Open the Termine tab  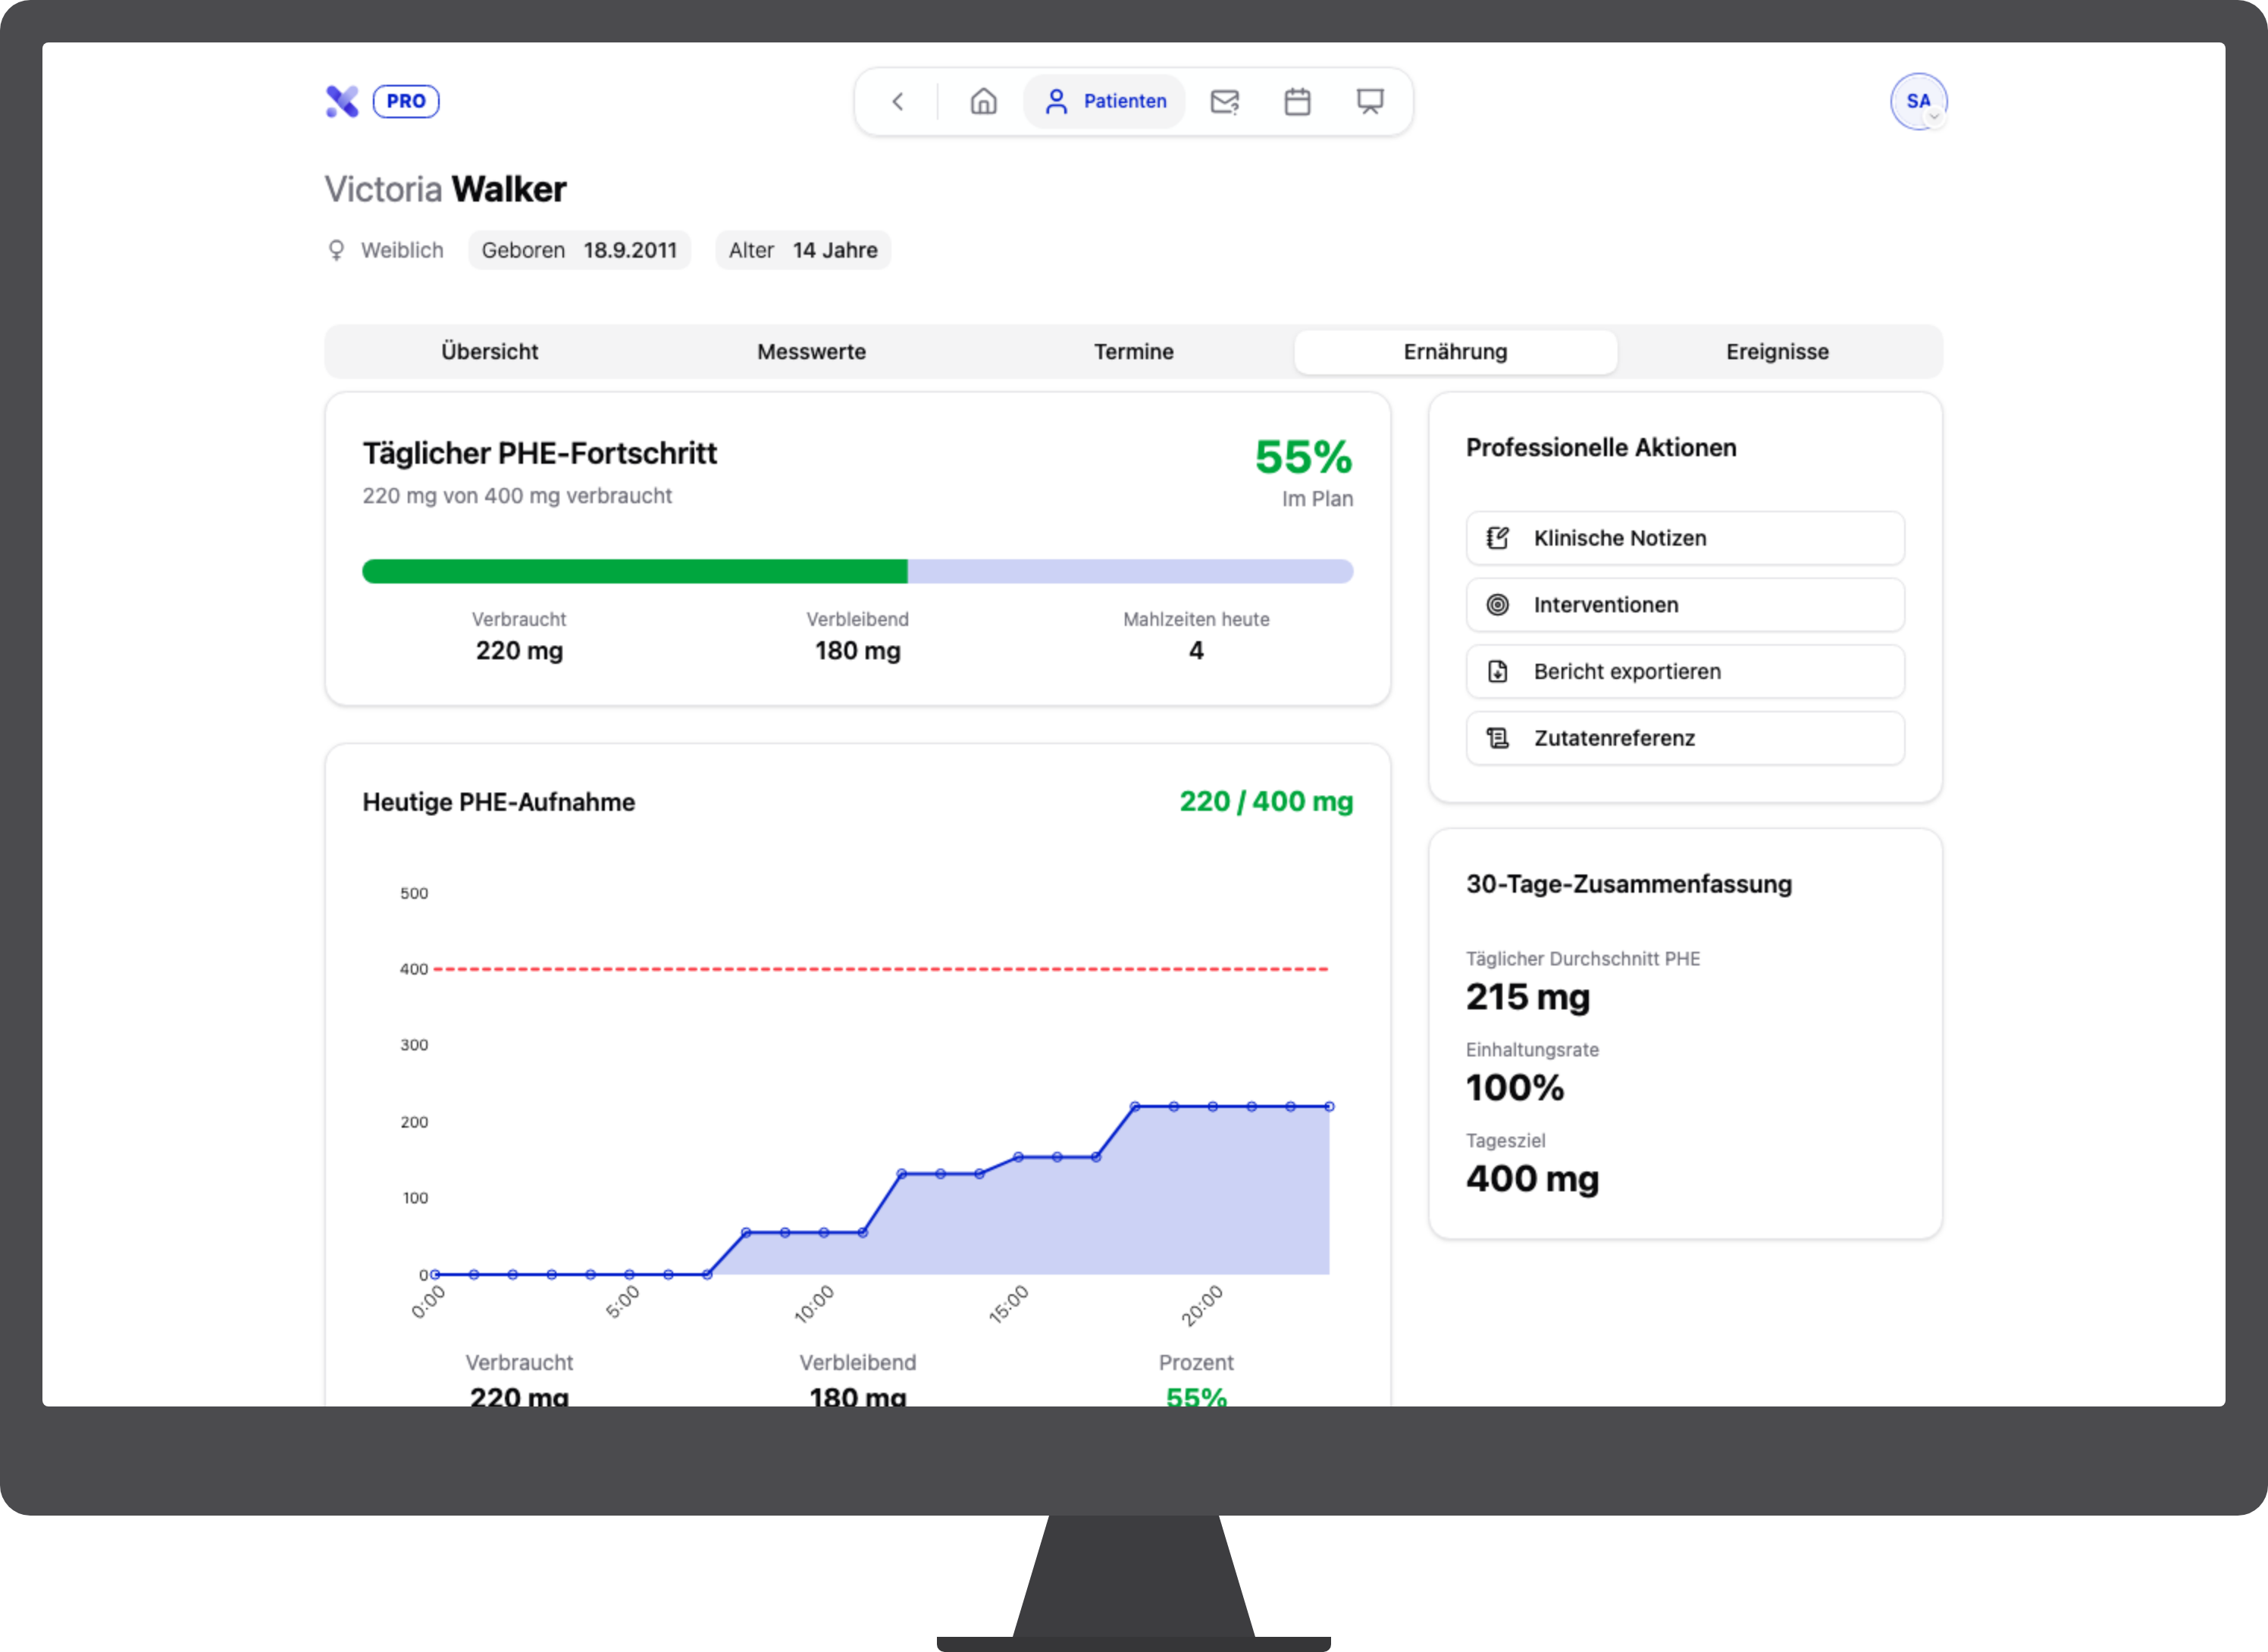[1133, 352]
